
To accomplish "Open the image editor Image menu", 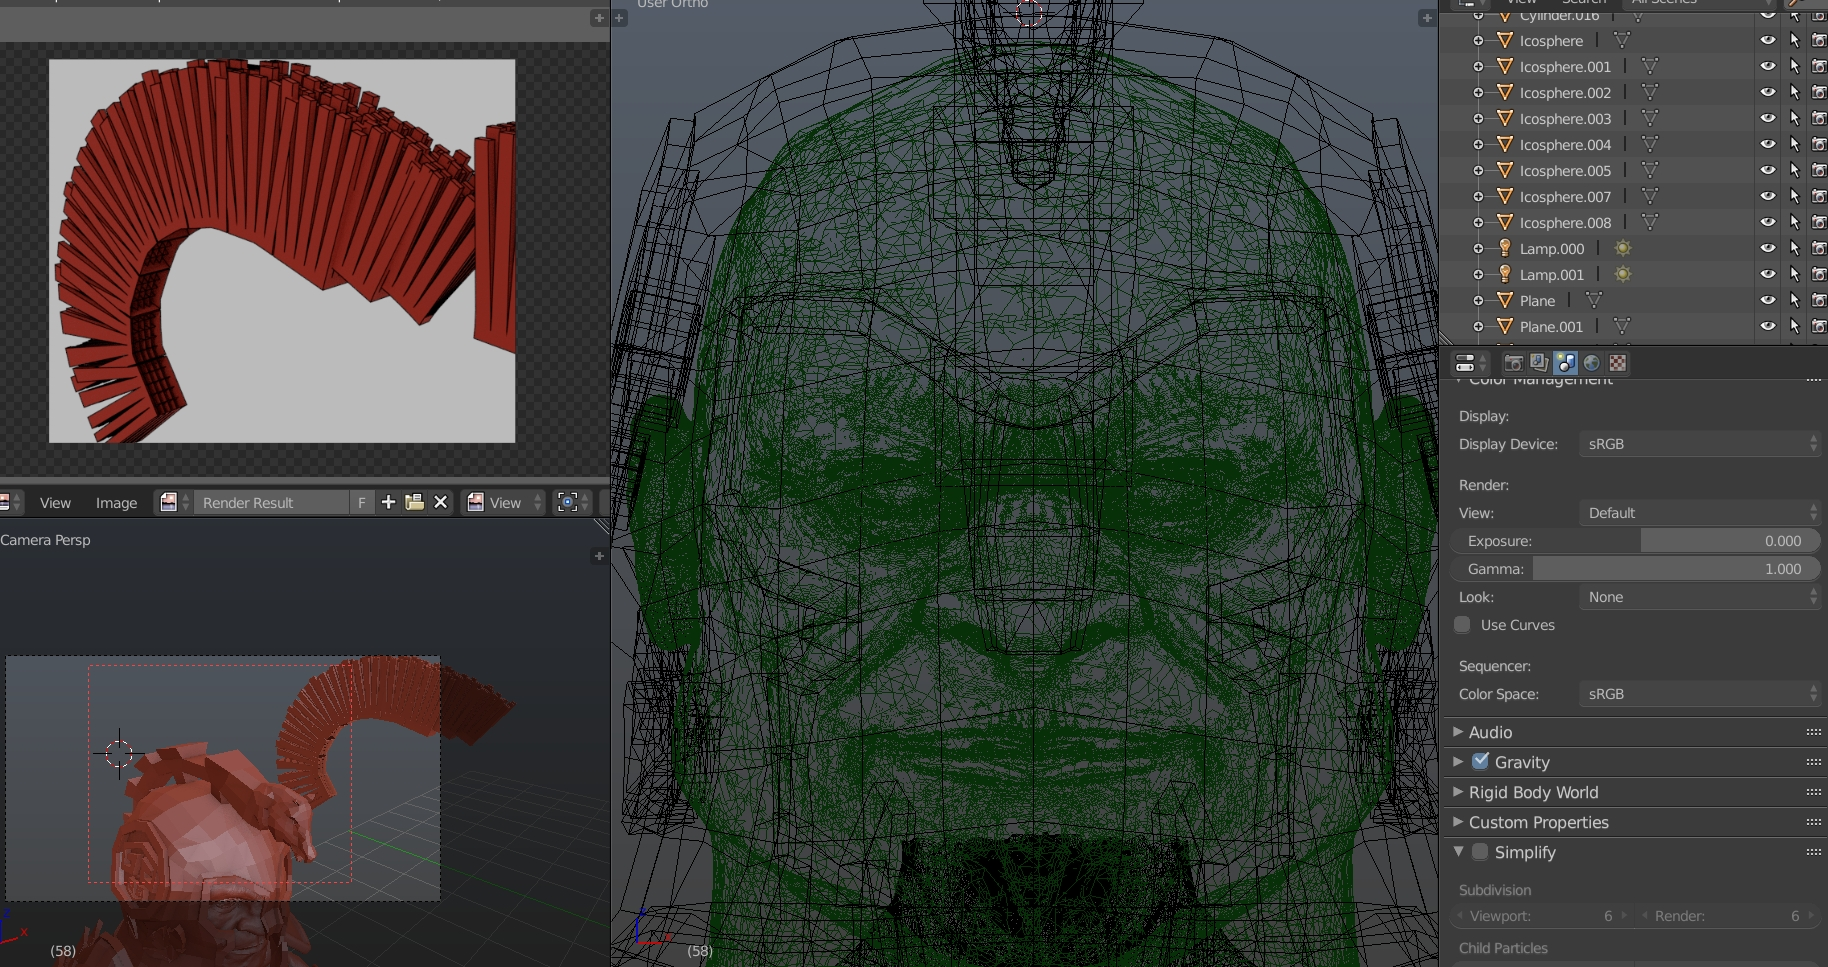I will point(116,503).
